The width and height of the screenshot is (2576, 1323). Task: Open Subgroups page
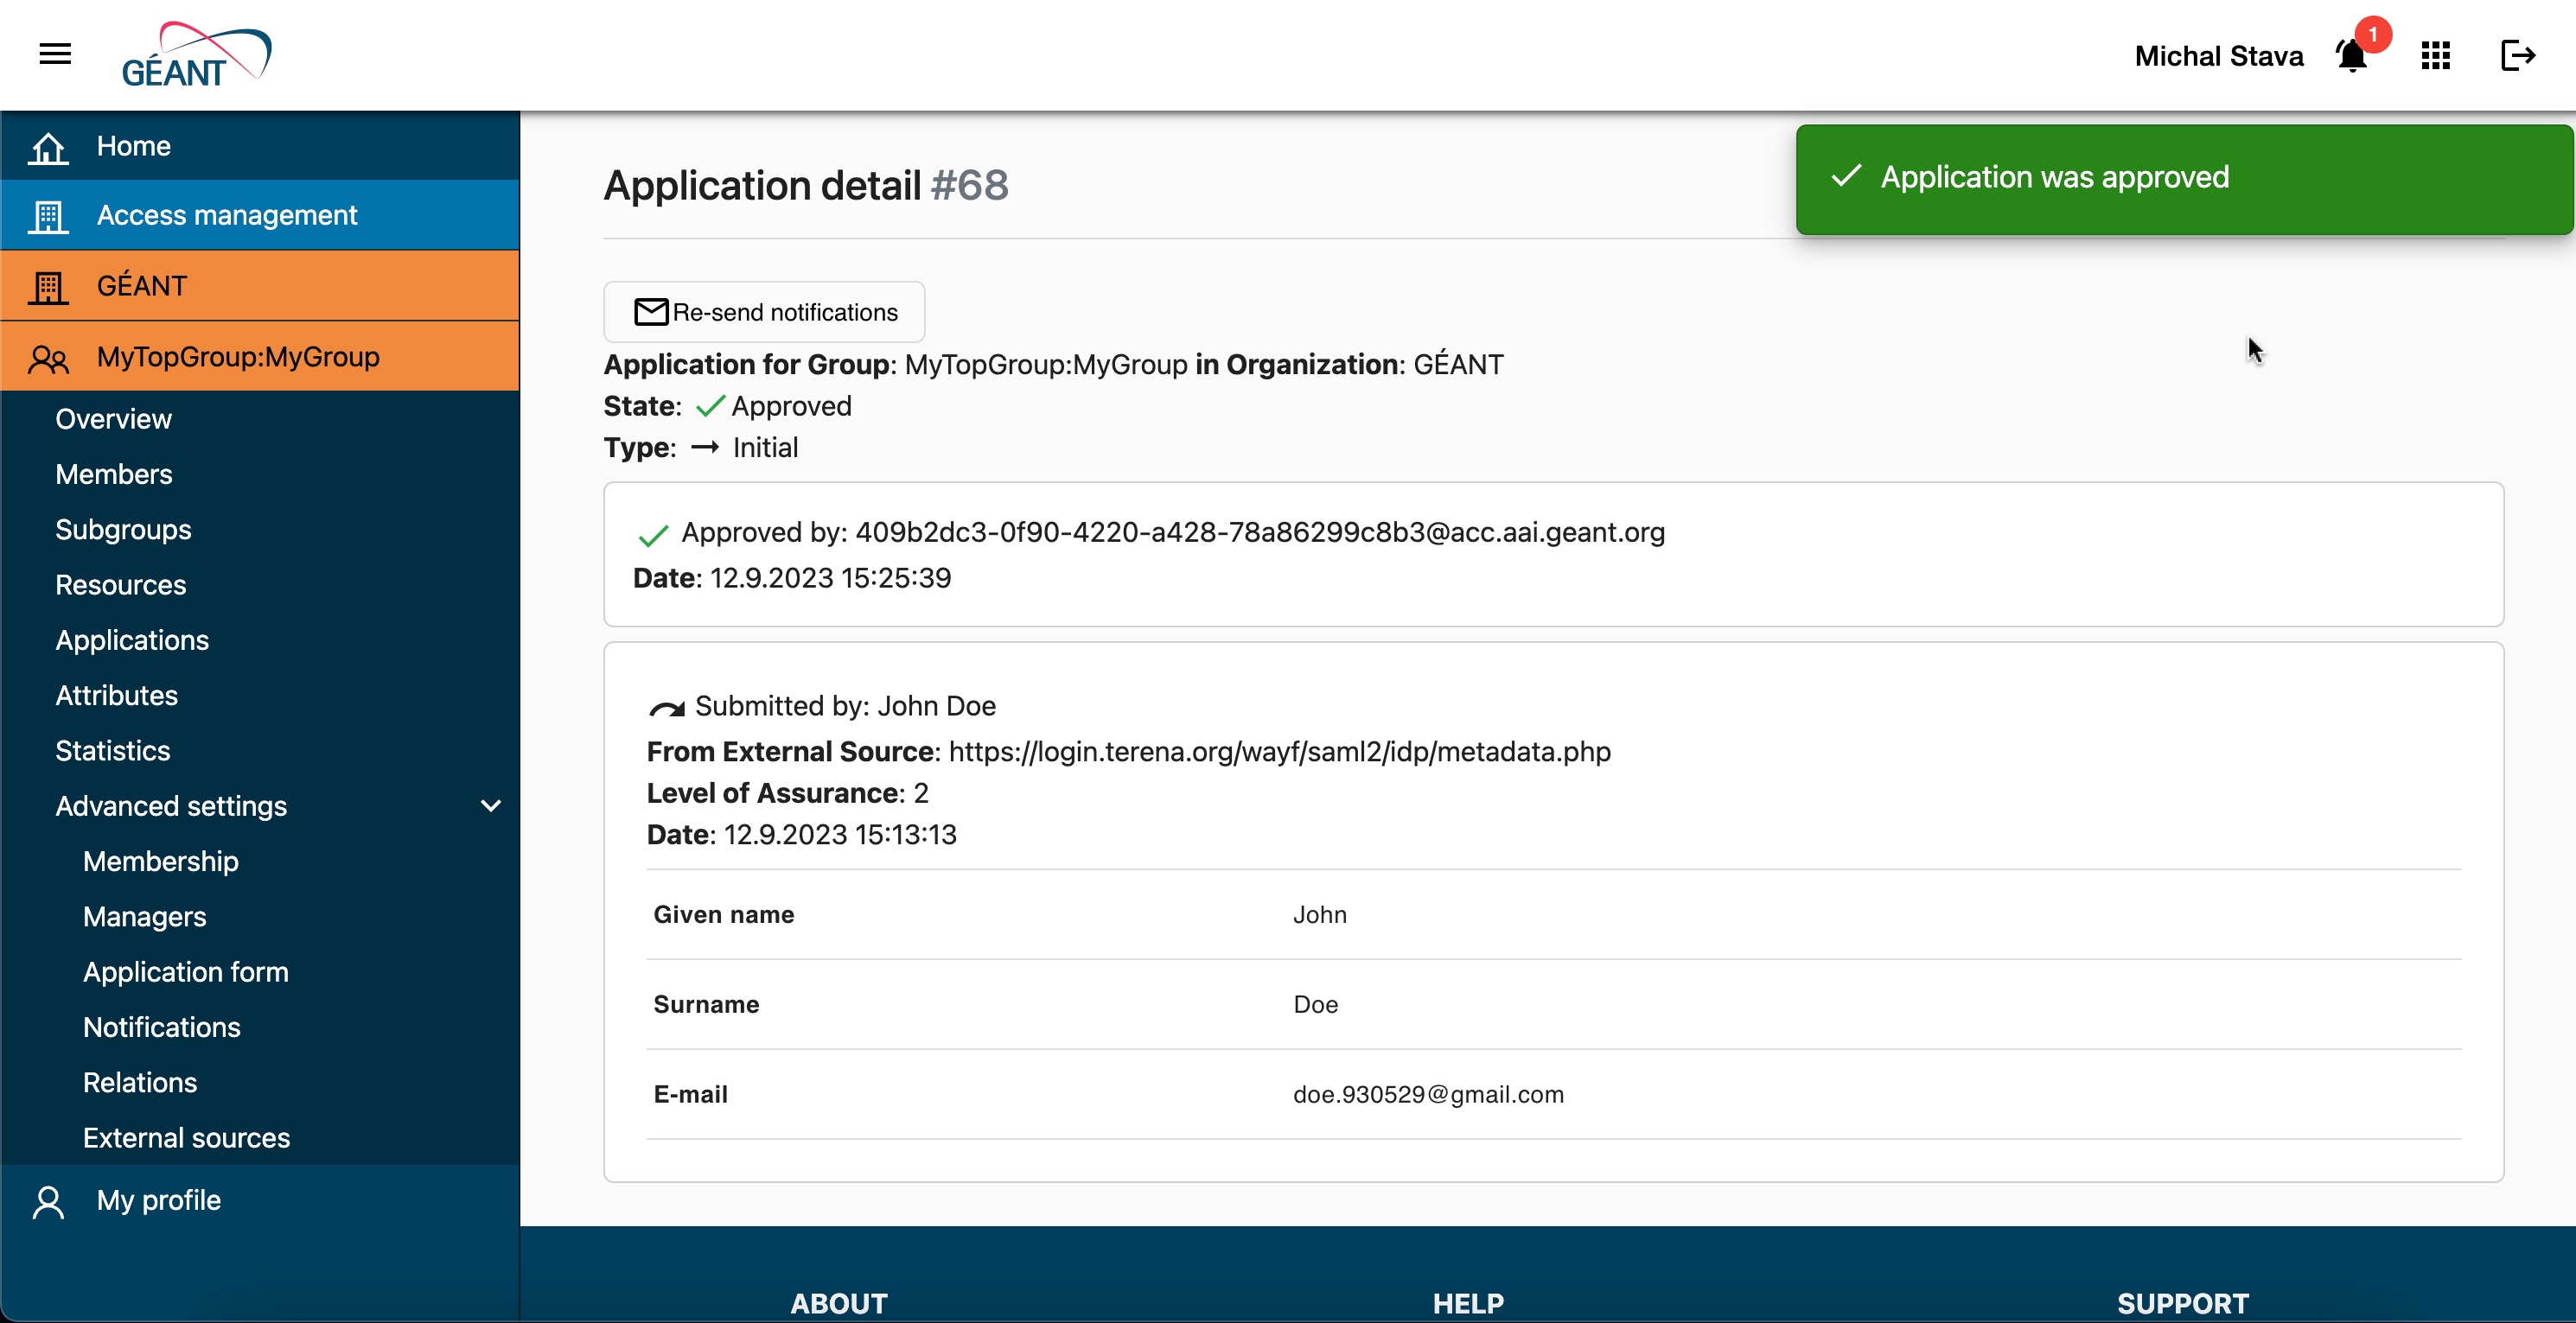click(x=123, y=530)
